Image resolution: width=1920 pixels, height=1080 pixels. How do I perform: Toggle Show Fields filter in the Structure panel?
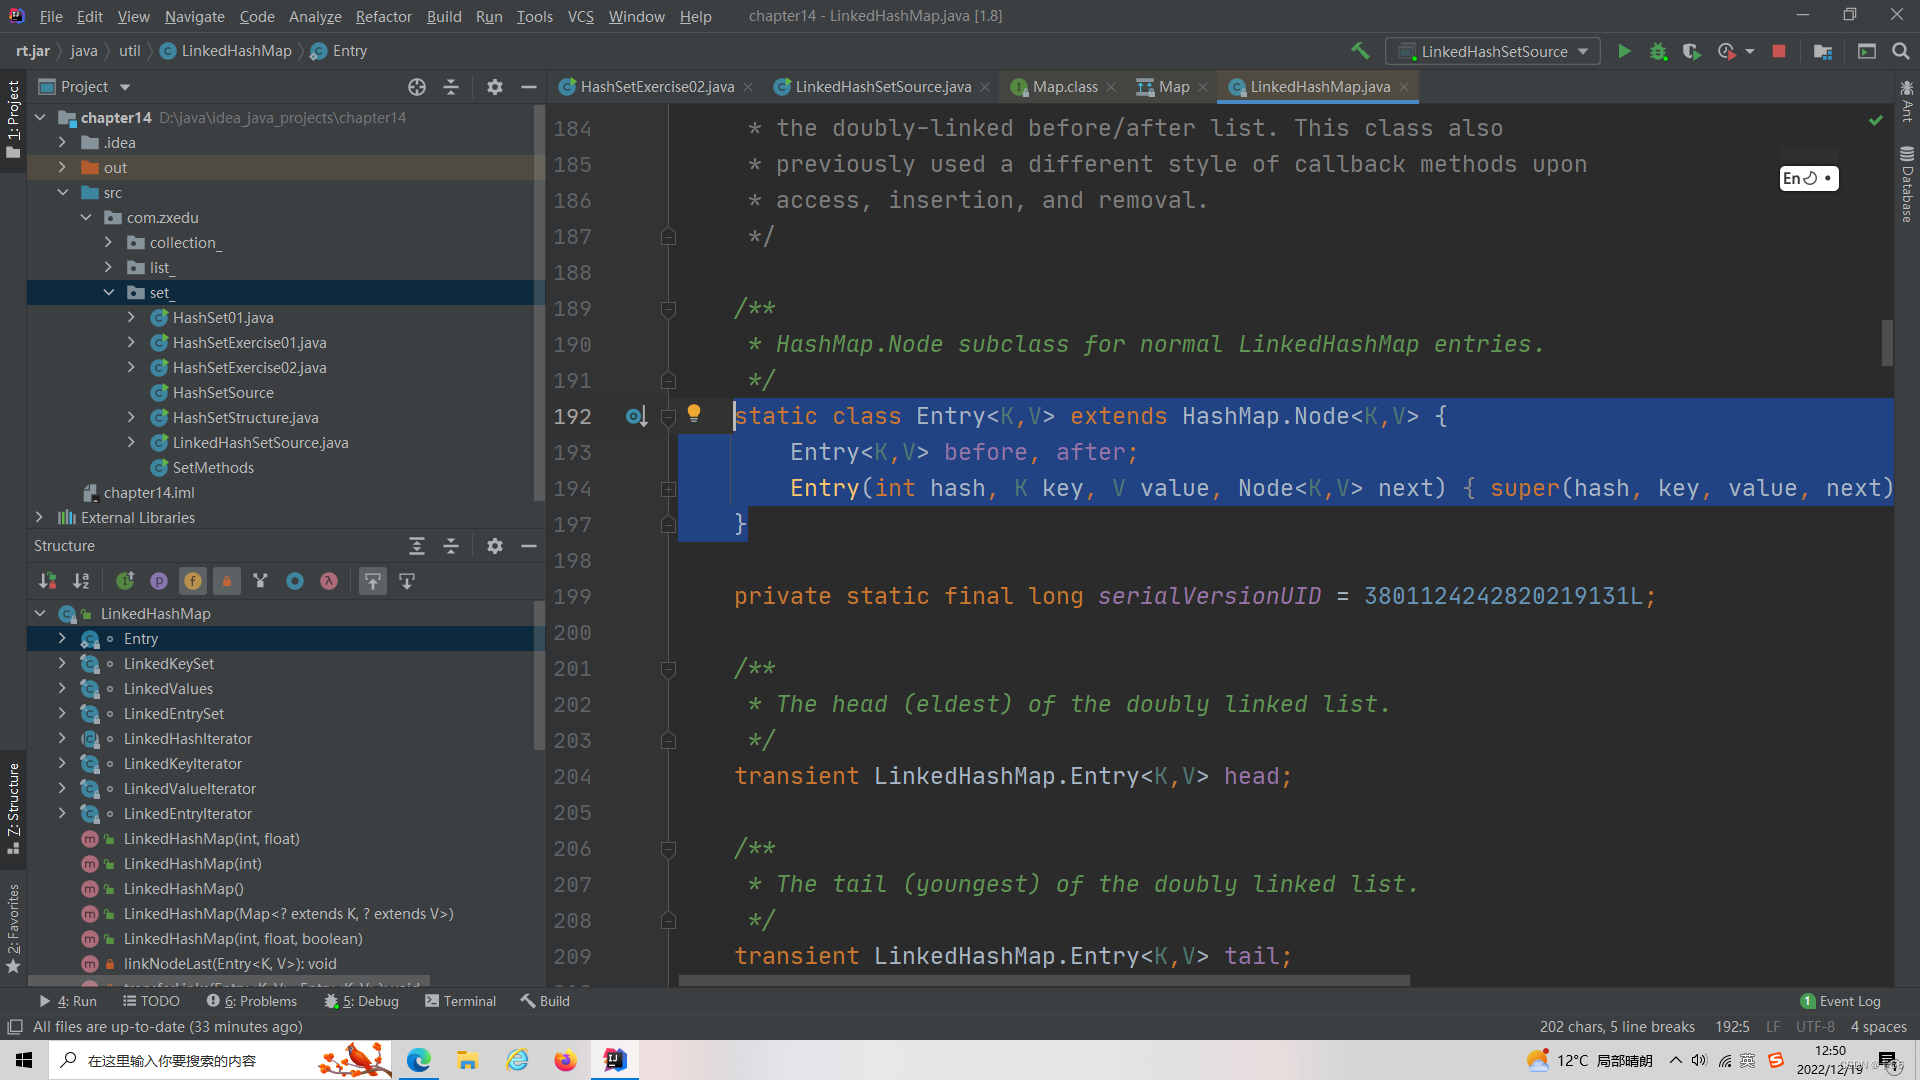click(193, 581)
